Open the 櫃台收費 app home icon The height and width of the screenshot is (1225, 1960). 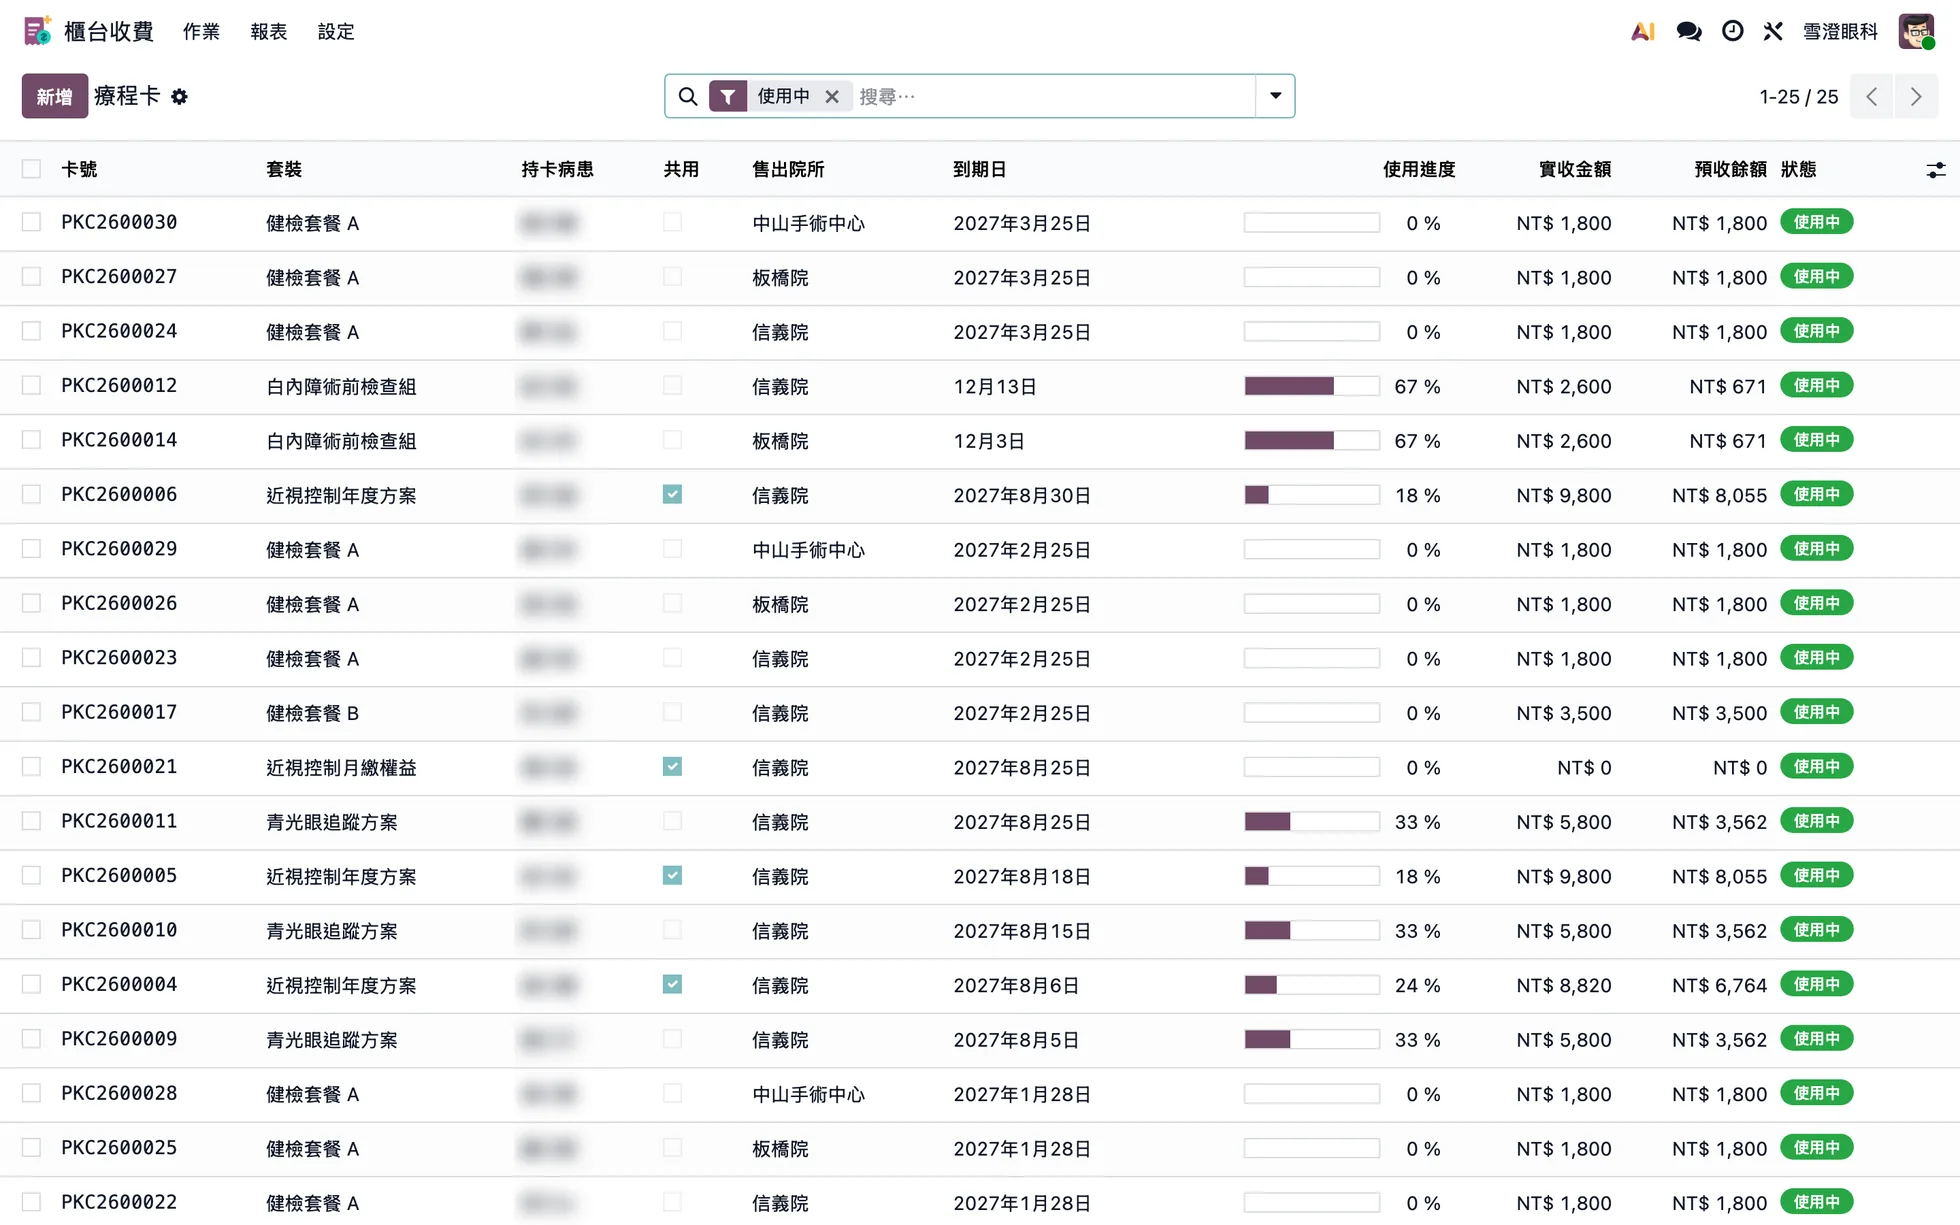(x=37, y=31)
